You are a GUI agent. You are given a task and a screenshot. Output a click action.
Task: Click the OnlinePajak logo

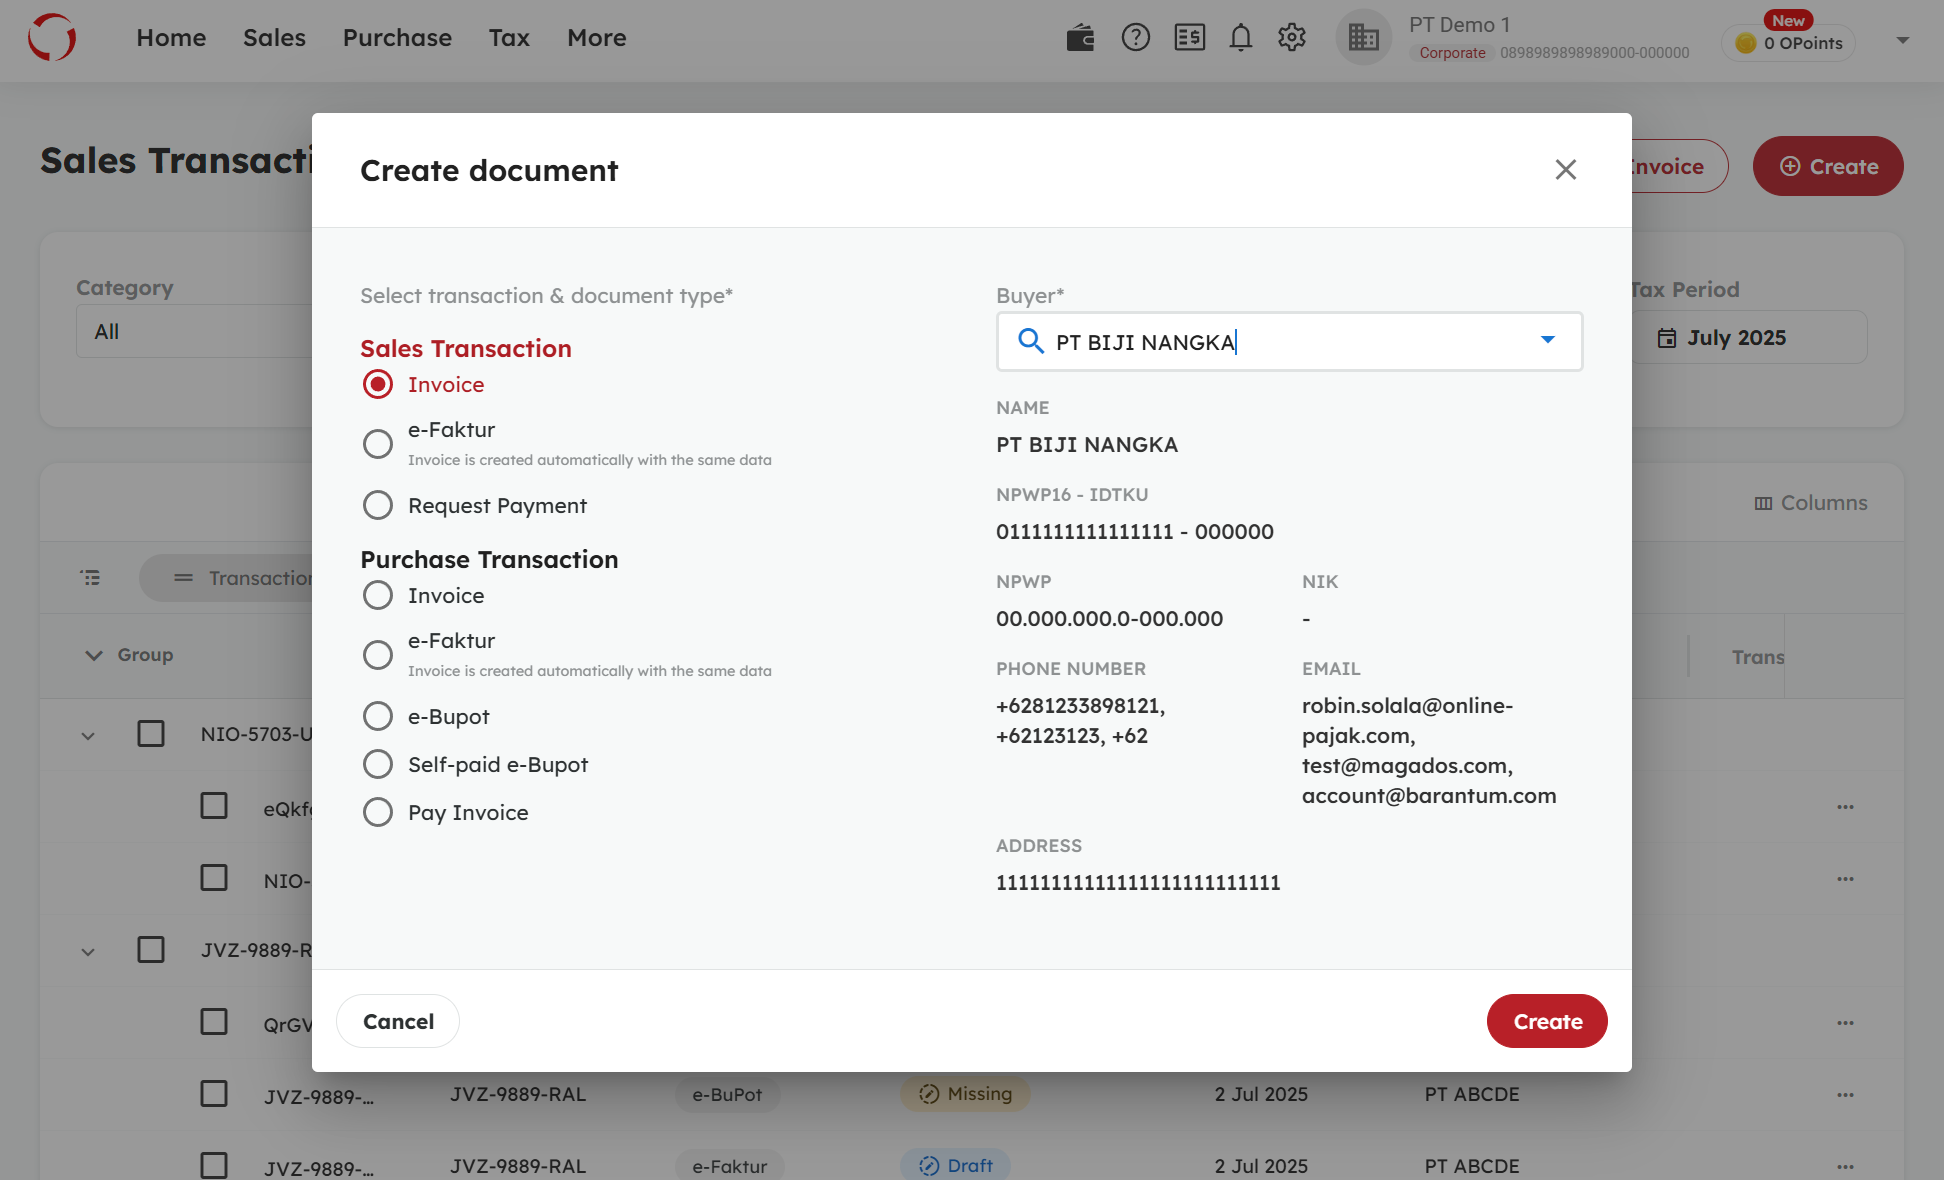pos(52,38)
